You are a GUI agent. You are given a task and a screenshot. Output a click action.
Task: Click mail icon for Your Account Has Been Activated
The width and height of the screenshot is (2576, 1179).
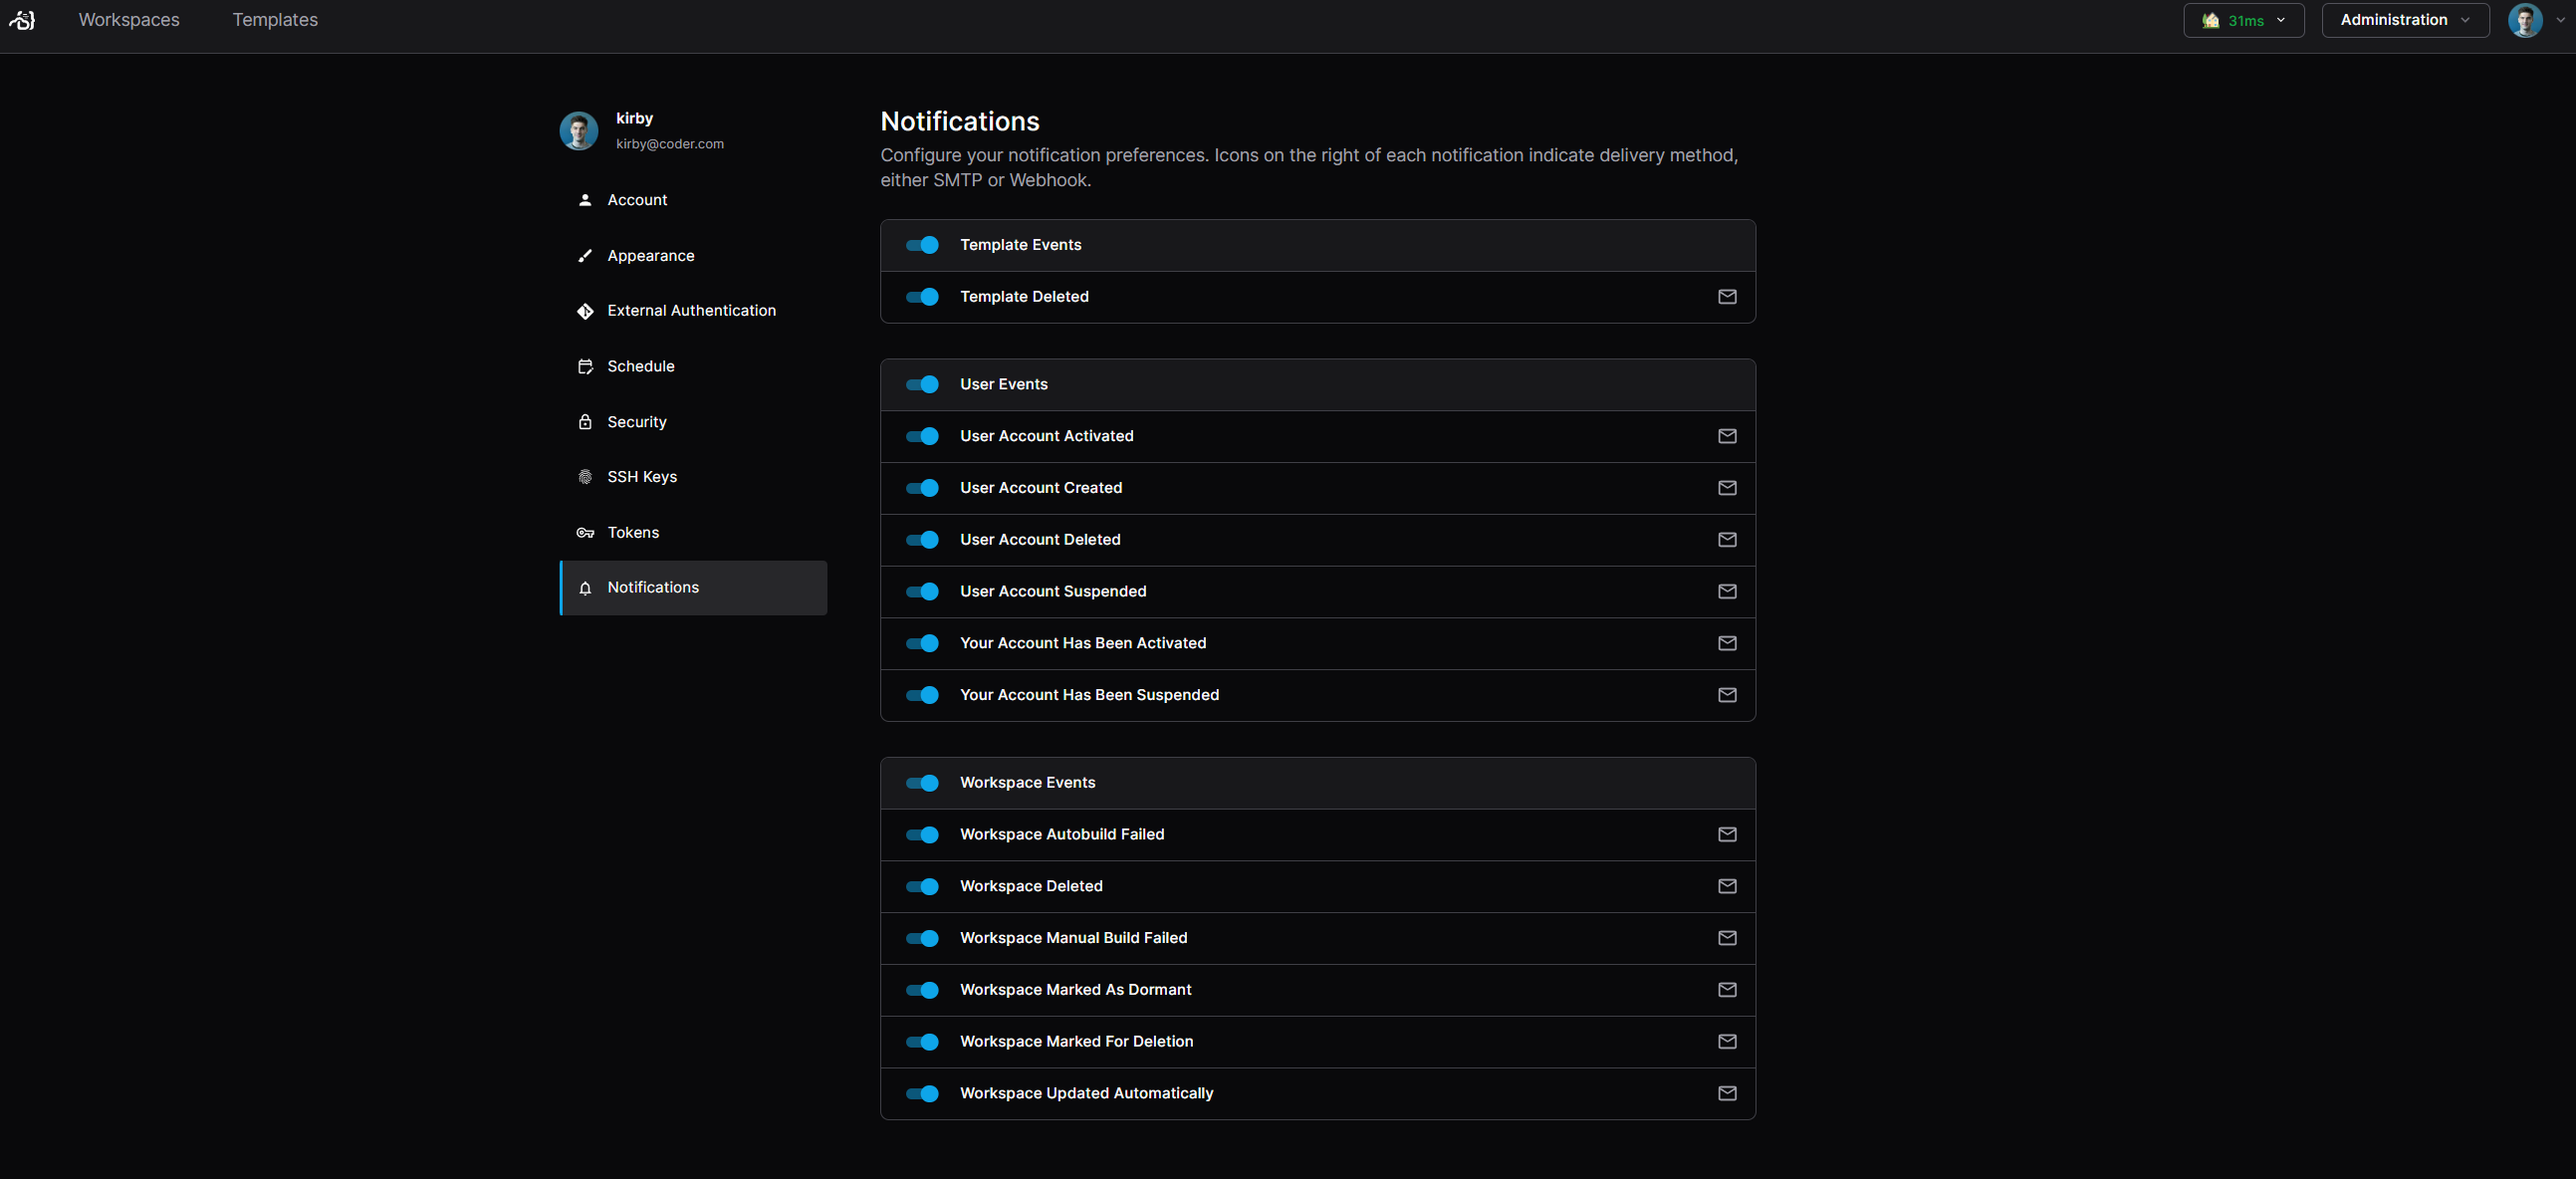coord(1727,643)
